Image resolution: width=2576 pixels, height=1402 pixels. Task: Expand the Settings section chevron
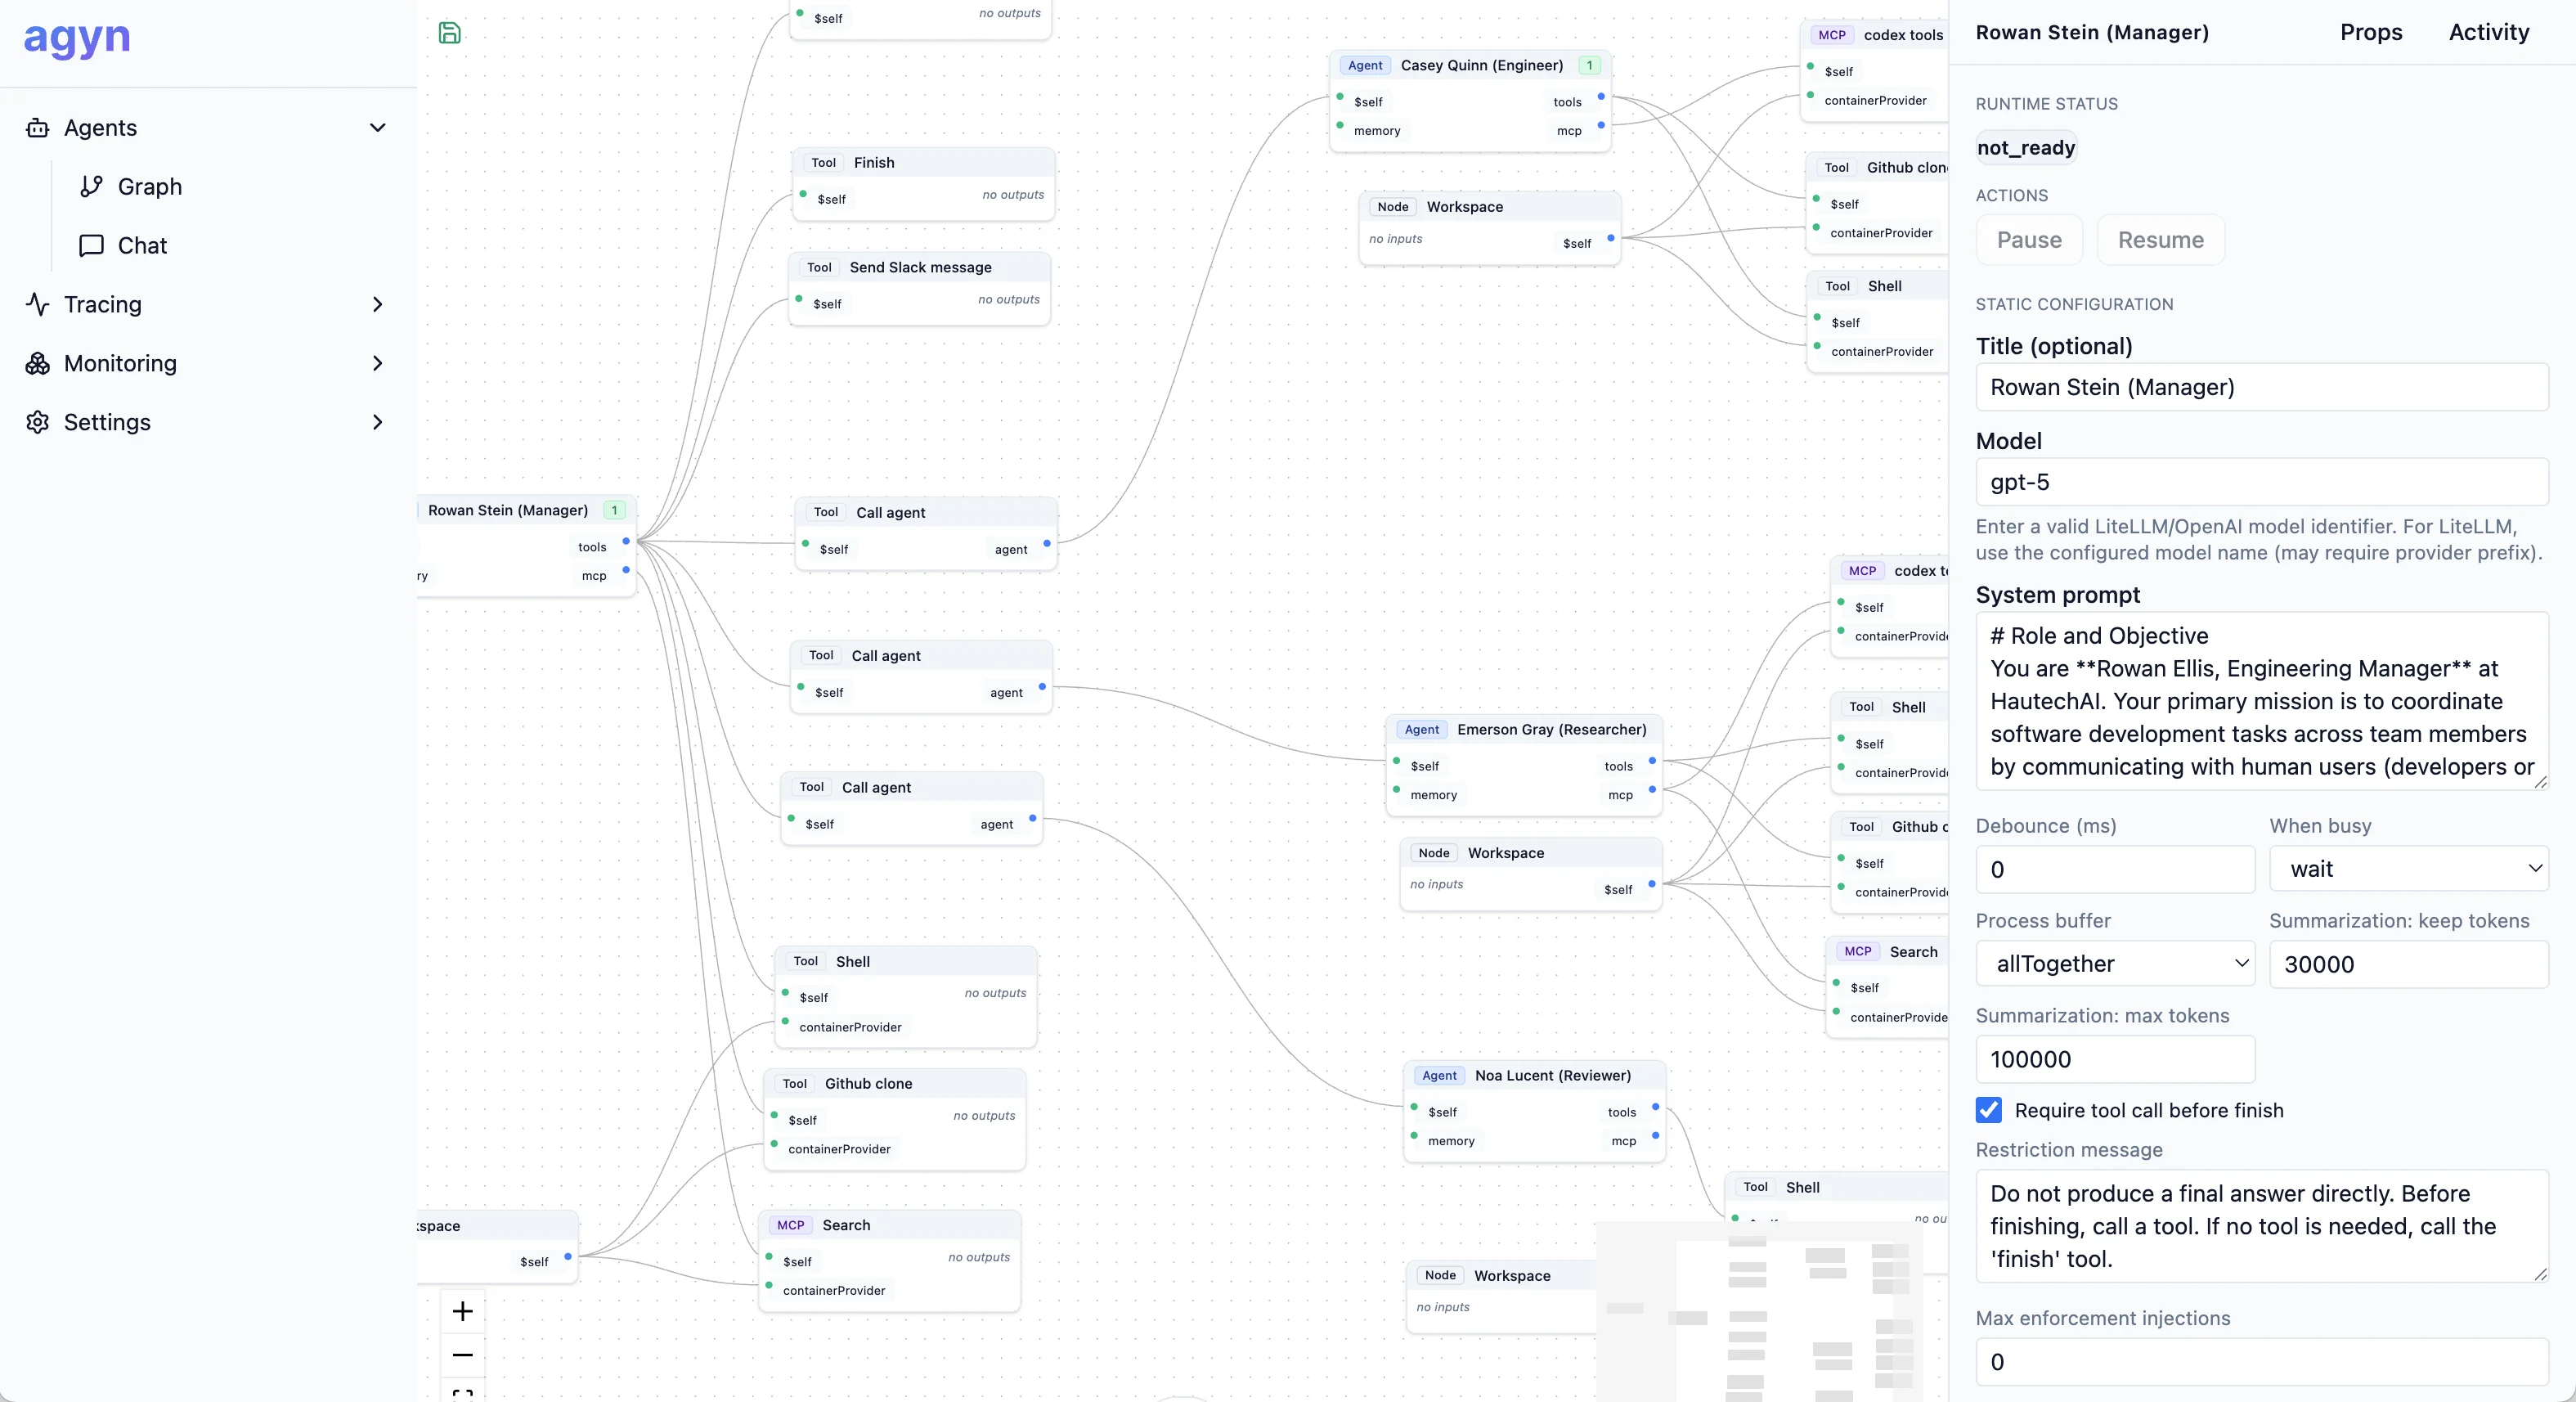[378, 422]
